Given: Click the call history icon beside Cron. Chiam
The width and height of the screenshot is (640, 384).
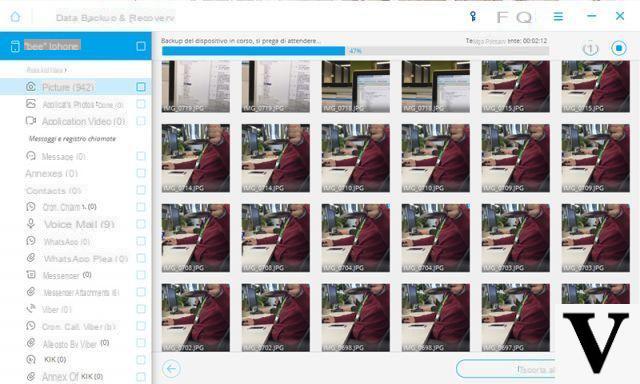Looking at the screenshot, I should coord(31,207).
